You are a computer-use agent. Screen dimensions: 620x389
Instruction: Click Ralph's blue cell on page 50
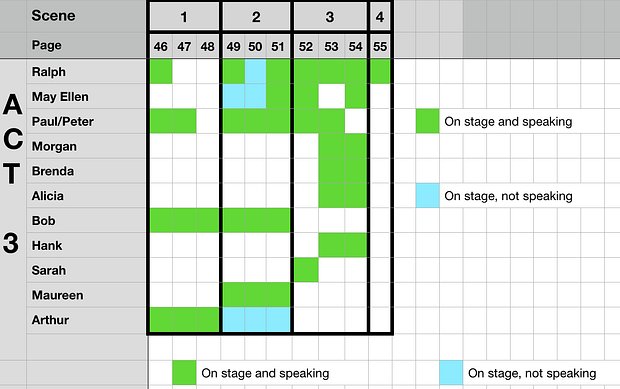click(x=255, y=72)
